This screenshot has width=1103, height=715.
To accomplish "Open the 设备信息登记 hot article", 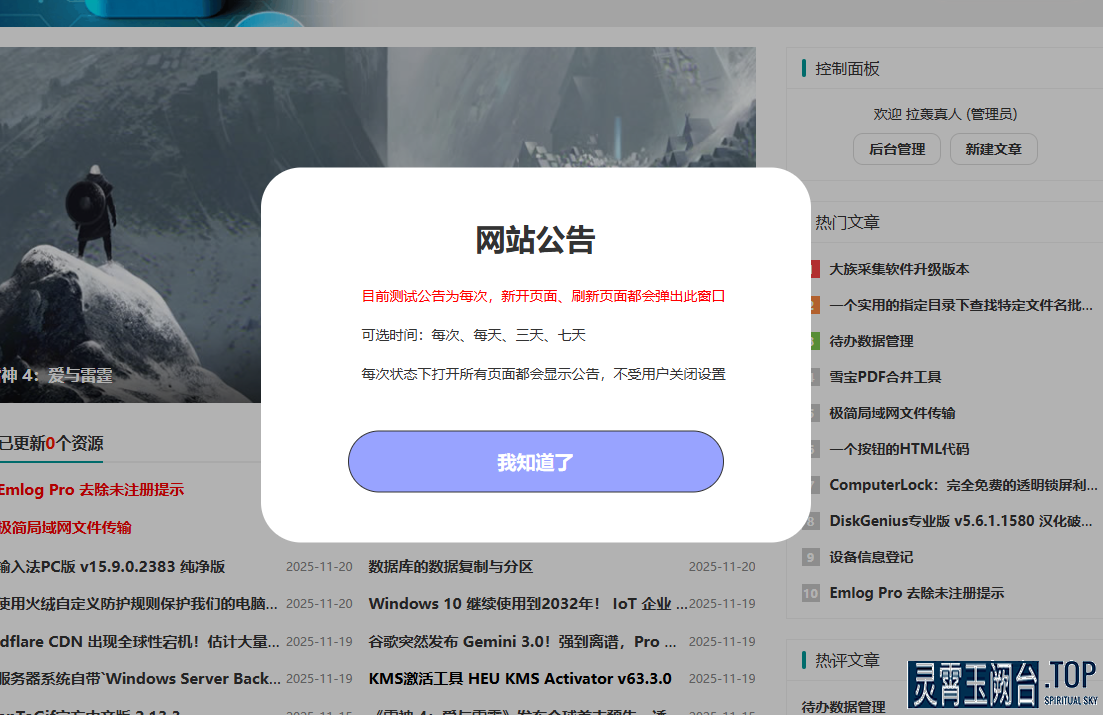I will coord(871,557).
